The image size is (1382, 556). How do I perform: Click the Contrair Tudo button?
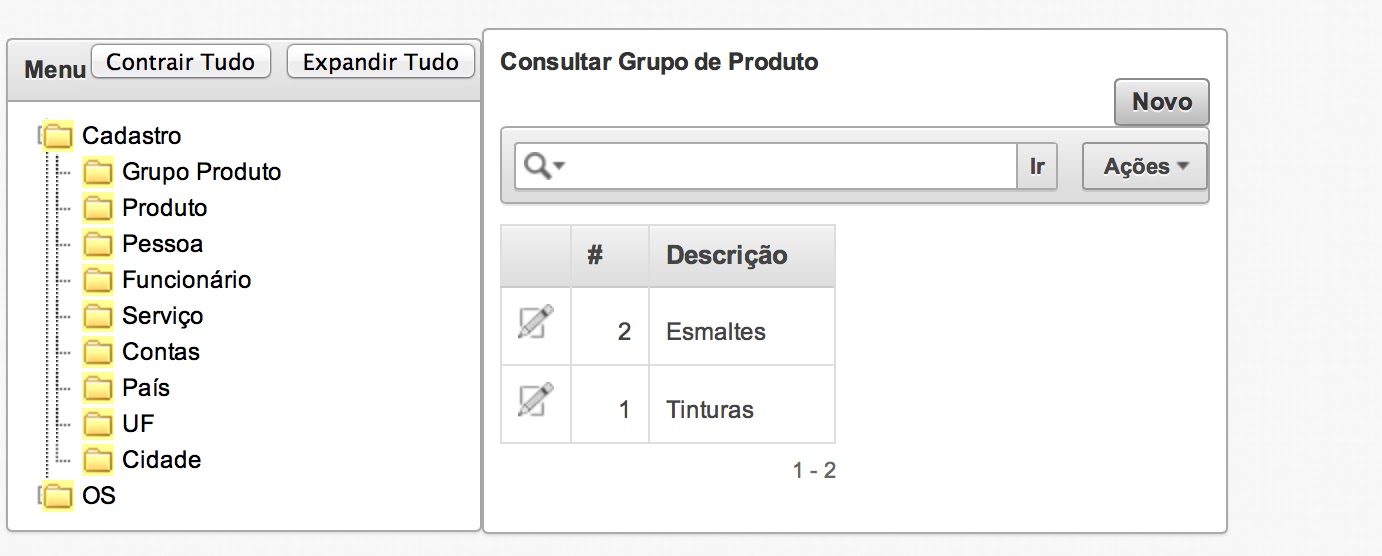coord(181,62)
